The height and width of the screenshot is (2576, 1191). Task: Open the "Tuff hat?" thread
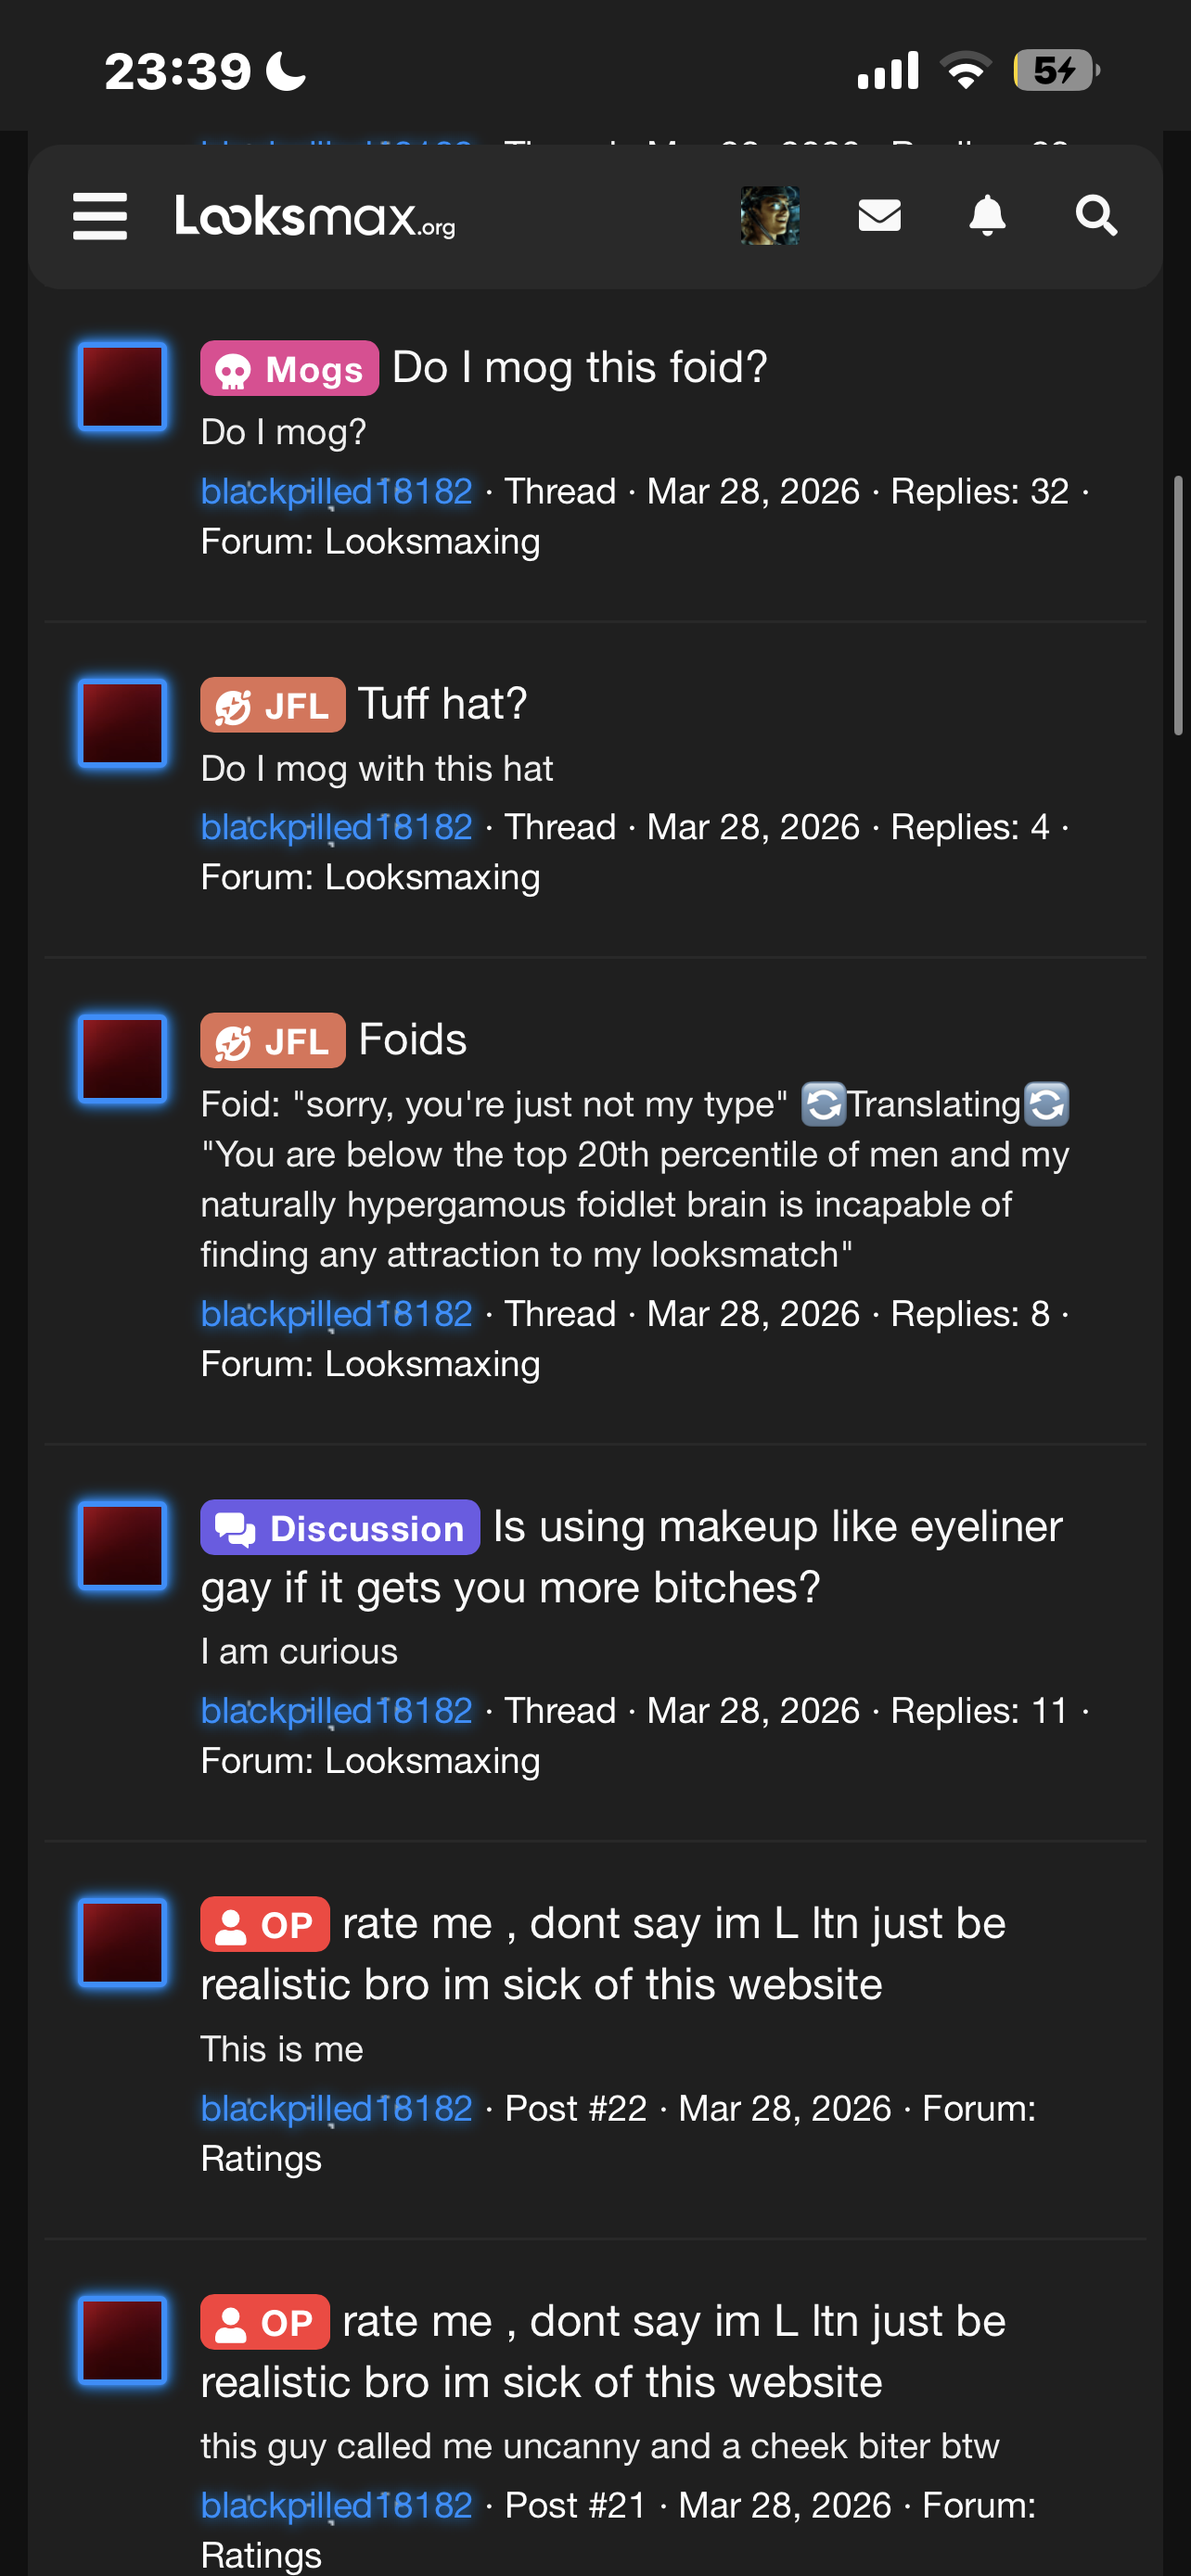pos(442,704)
